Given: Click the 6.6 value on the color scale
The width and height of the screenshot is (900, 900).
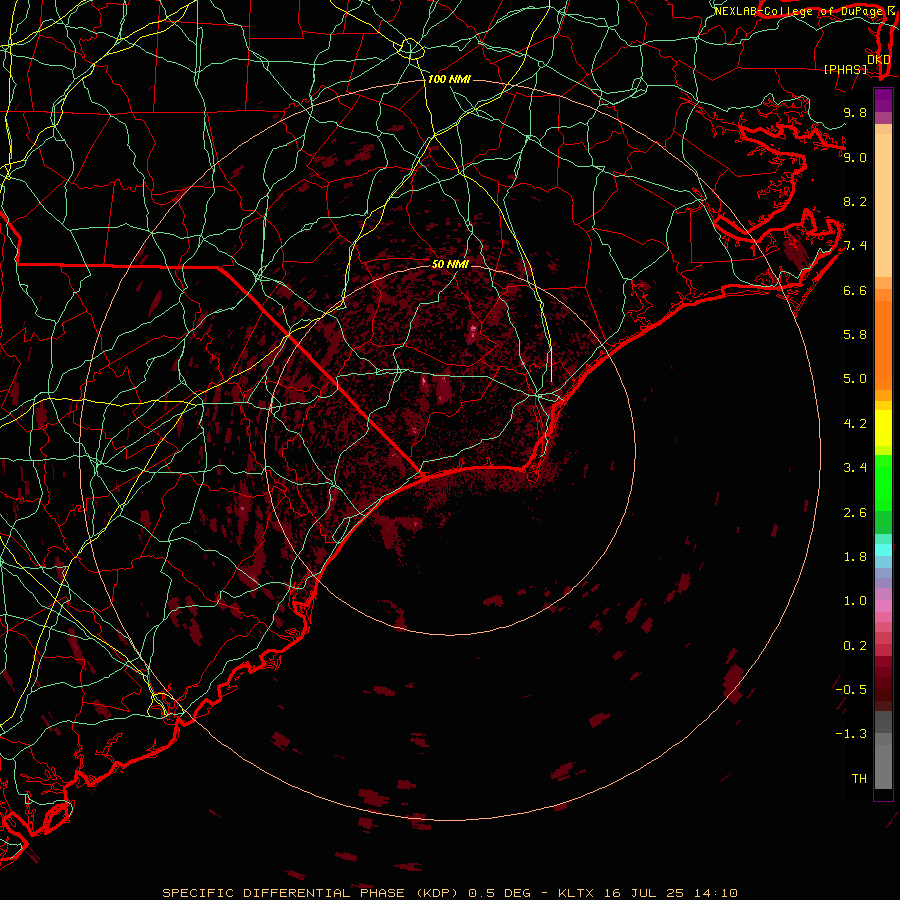Looking at the screenshot, I should [x=855, y=290].
